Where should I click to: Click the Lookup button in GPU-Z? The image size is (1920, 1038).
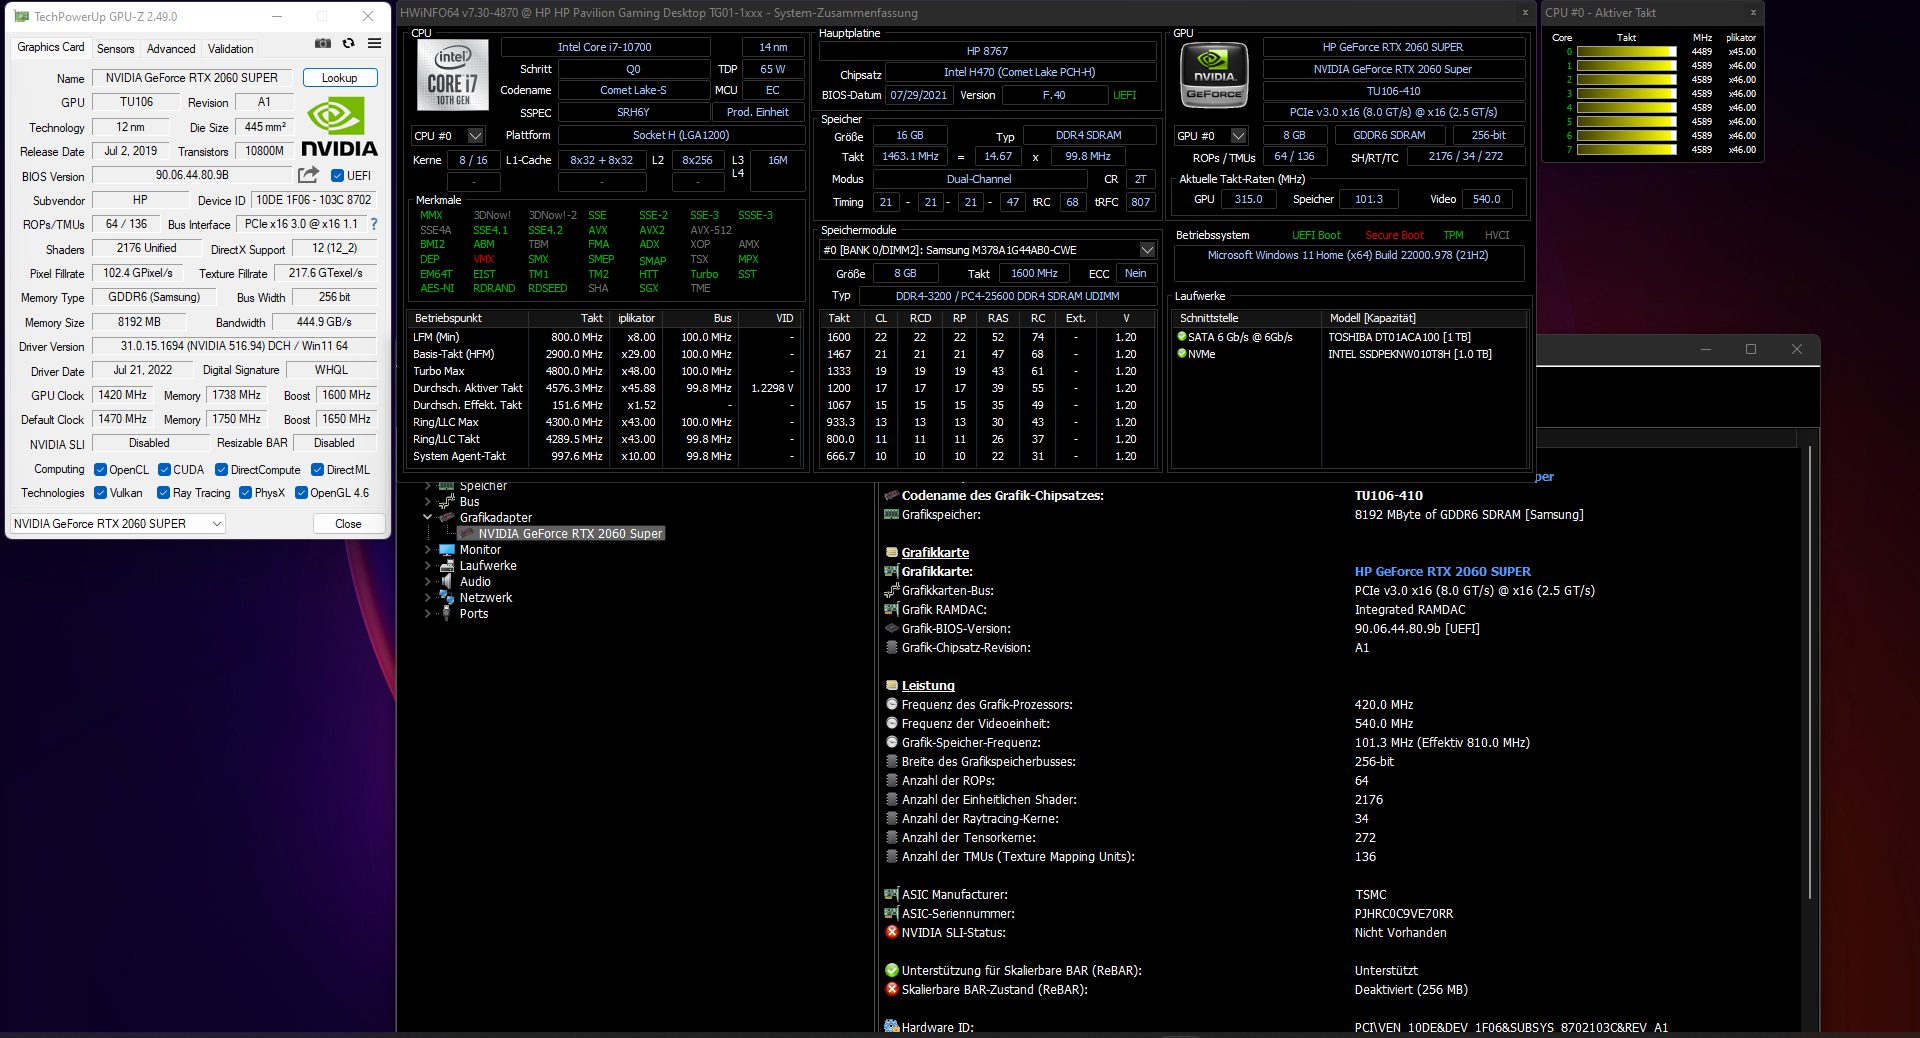coord(340,78)
